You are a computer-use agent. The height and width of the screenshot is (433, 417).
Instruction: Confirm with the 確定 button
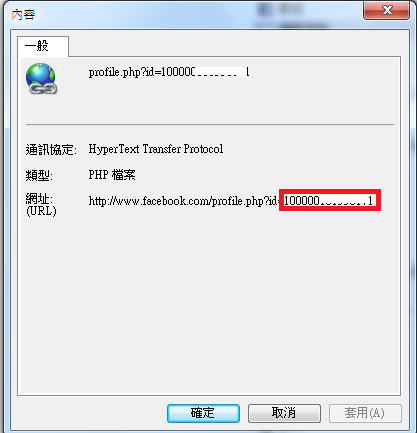(203, 413)
